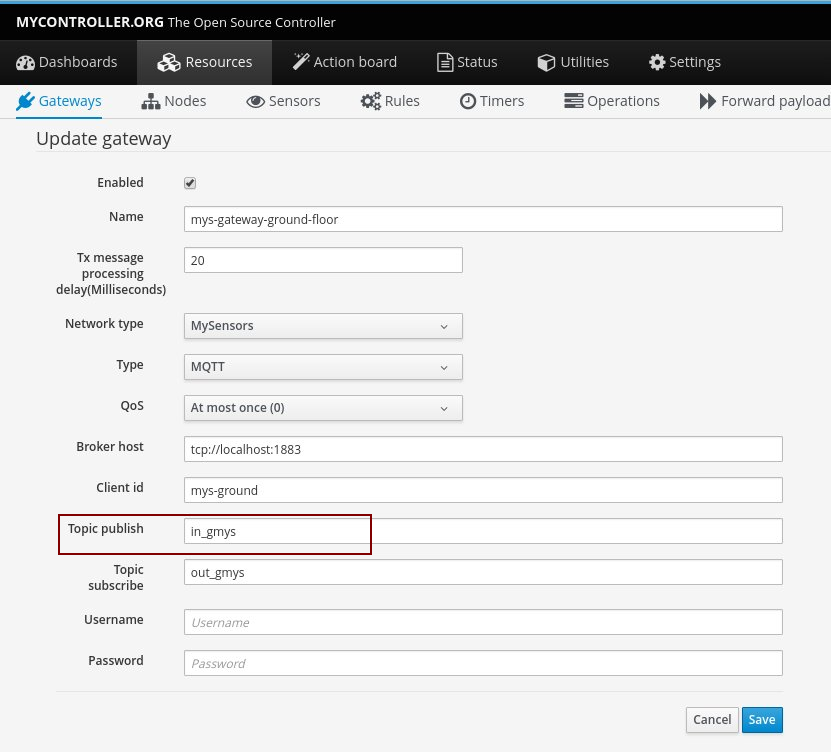
Task: Click the Broker host input field
Action: (x=483, y=449)
